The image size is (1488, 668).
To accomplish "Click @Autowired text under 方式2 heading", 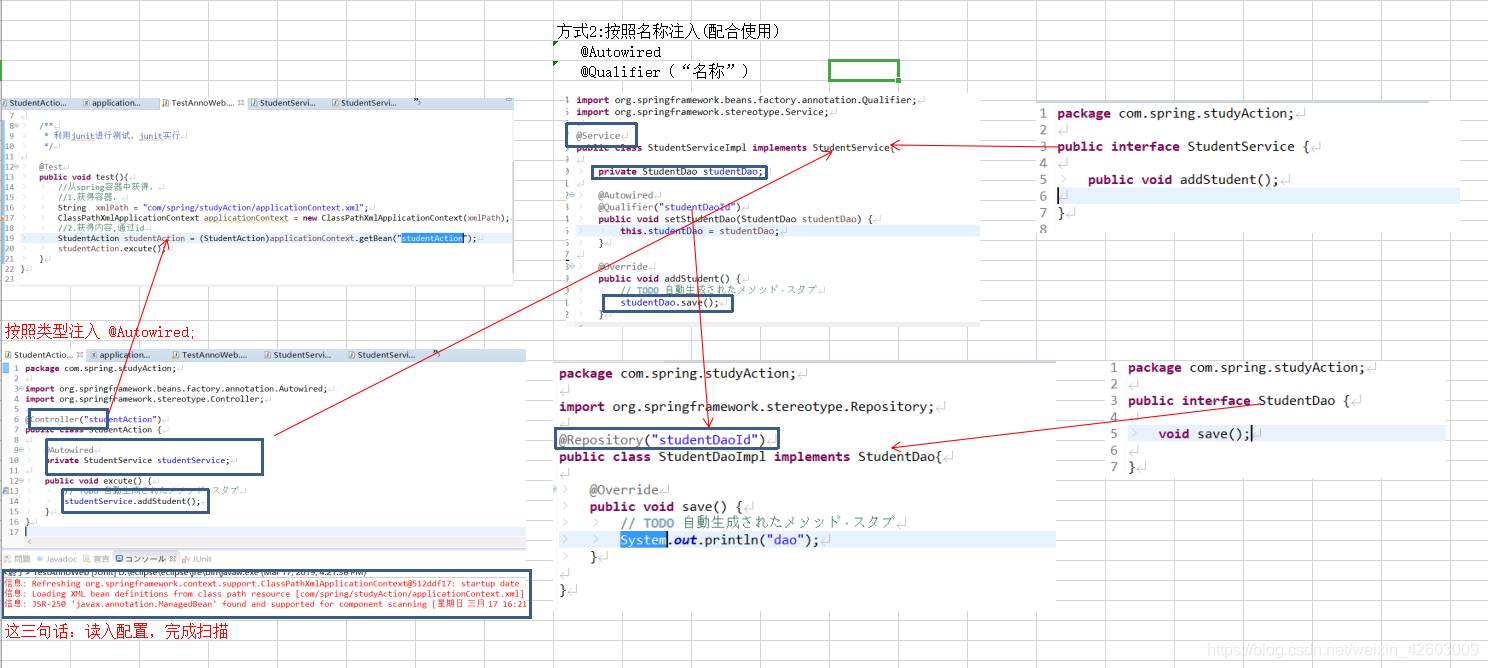I will pos(620,52).
